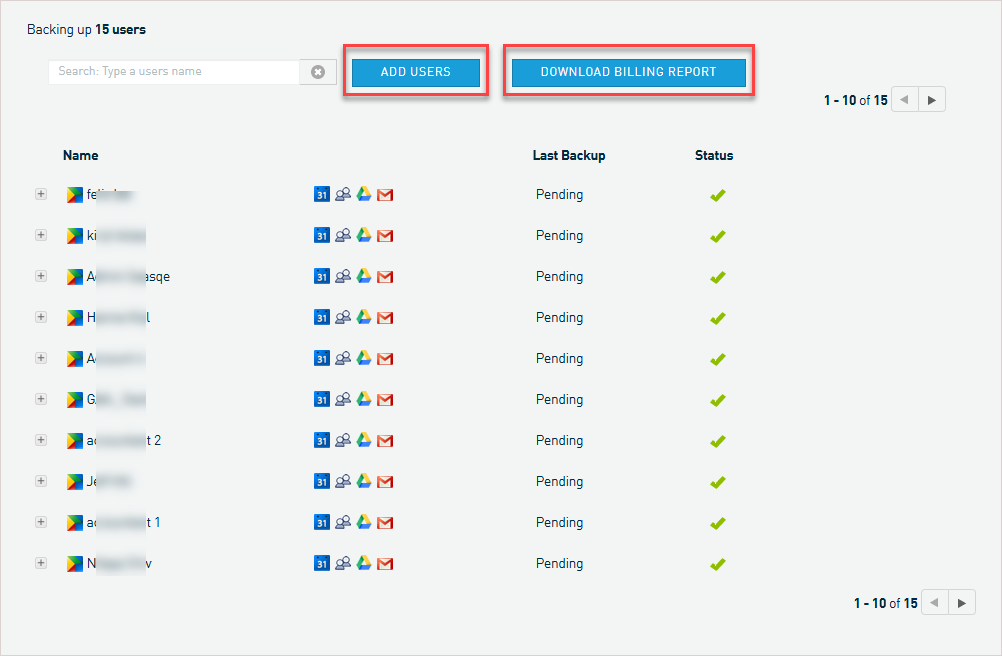This screenshot has width=1002, height=656.
Task: Select the Gmail icon for user "account 1"
Action: (x=385, y=522)
